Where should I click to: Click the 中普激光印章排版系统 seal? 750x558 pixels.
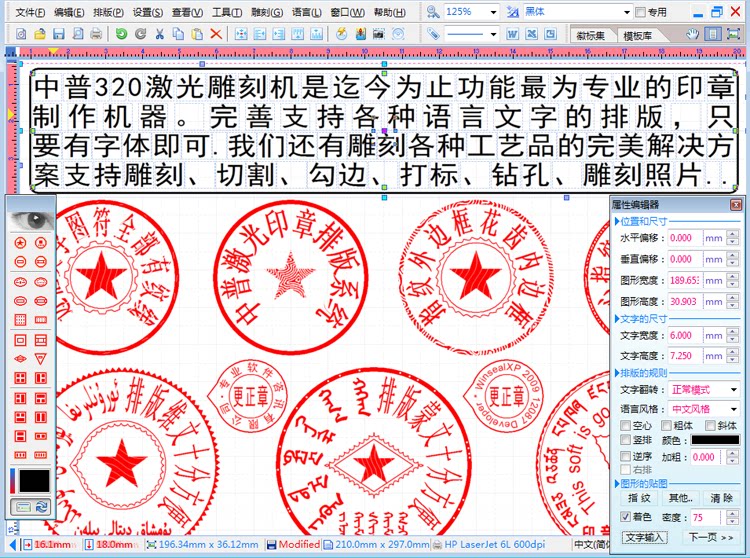tap(290, 277)
